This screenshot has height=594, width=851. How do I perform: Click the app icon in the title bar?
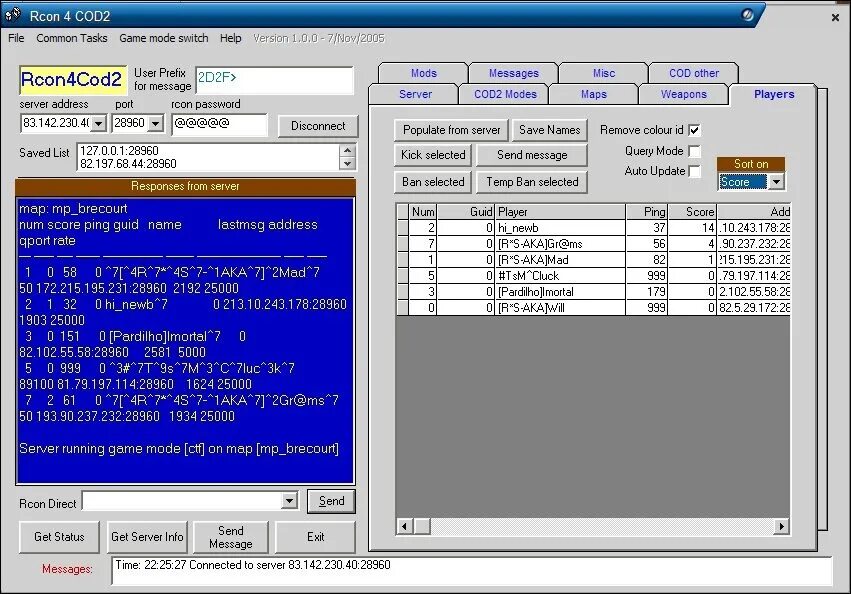[x=13, y=15]
